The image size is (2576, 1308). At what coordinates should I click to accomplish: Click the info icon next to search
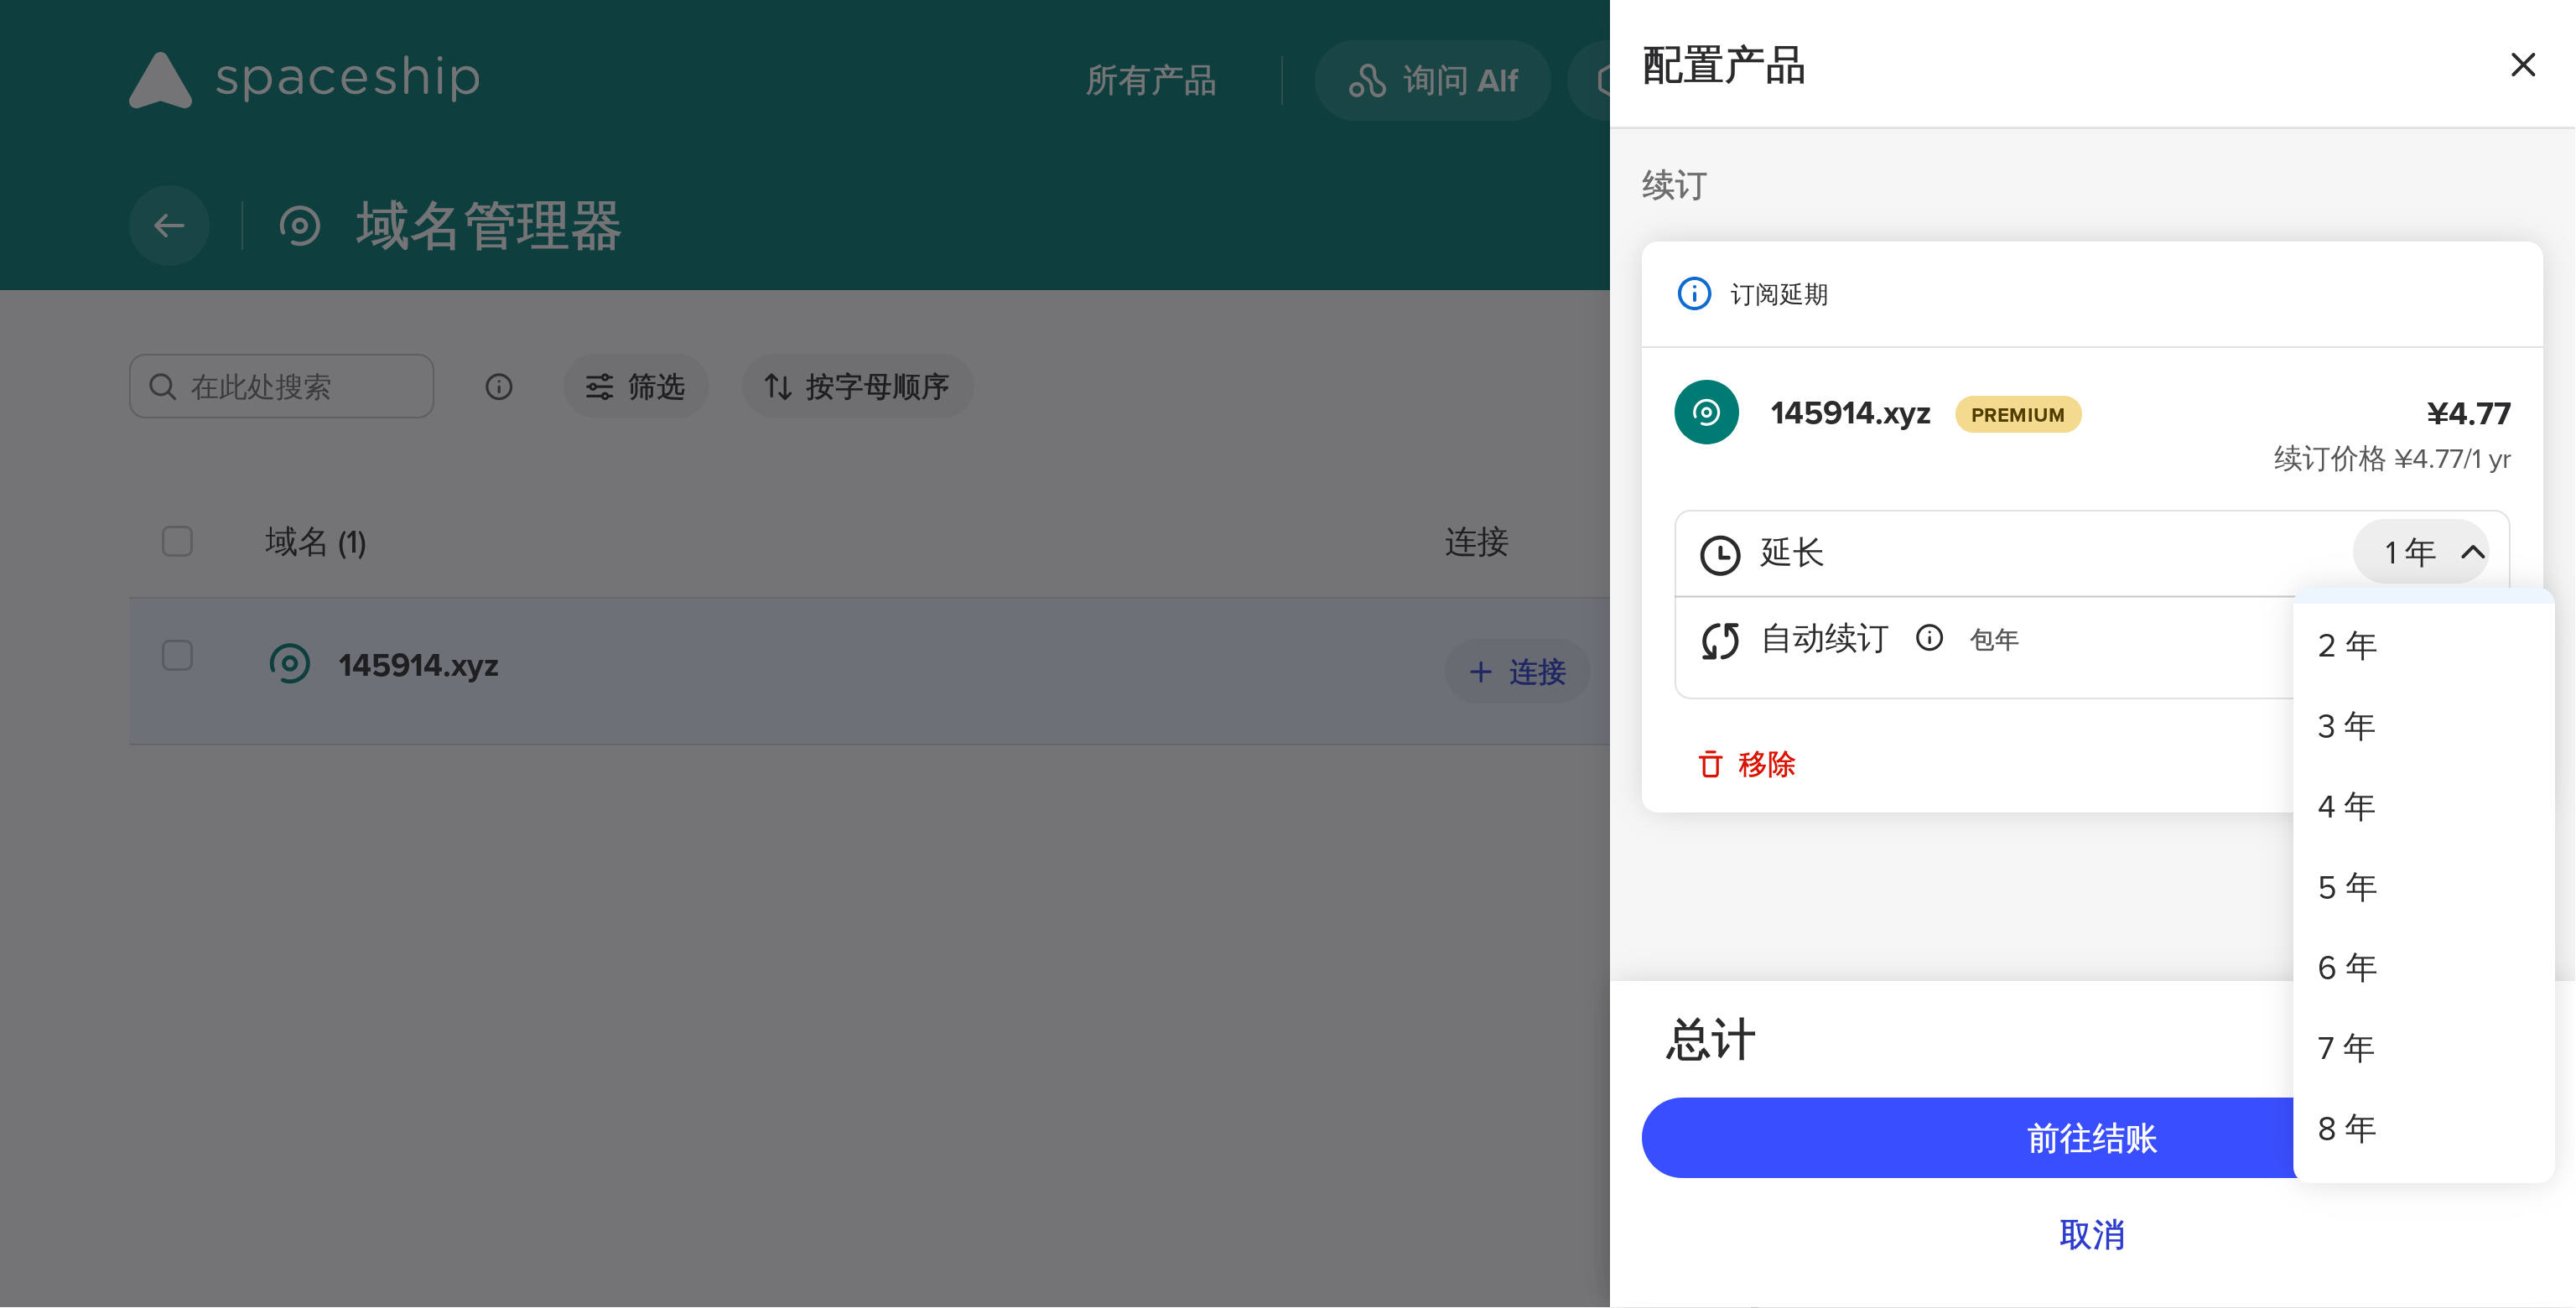498,387
